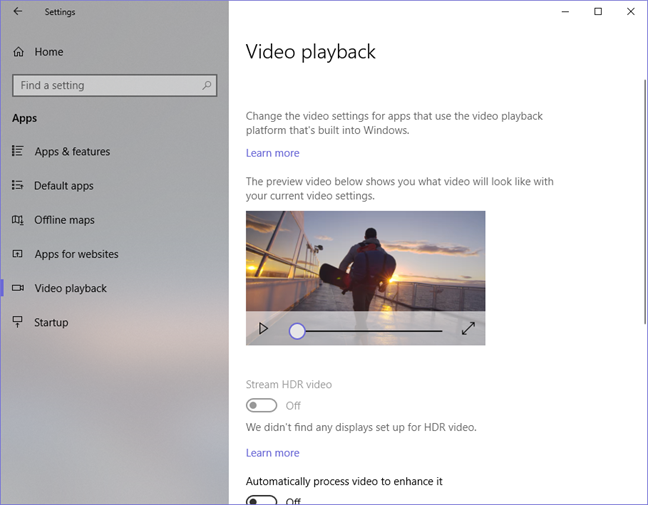The image size is (648, 505).
Task: Click the Startup icon in sidebar
Action: coord(18,322)
